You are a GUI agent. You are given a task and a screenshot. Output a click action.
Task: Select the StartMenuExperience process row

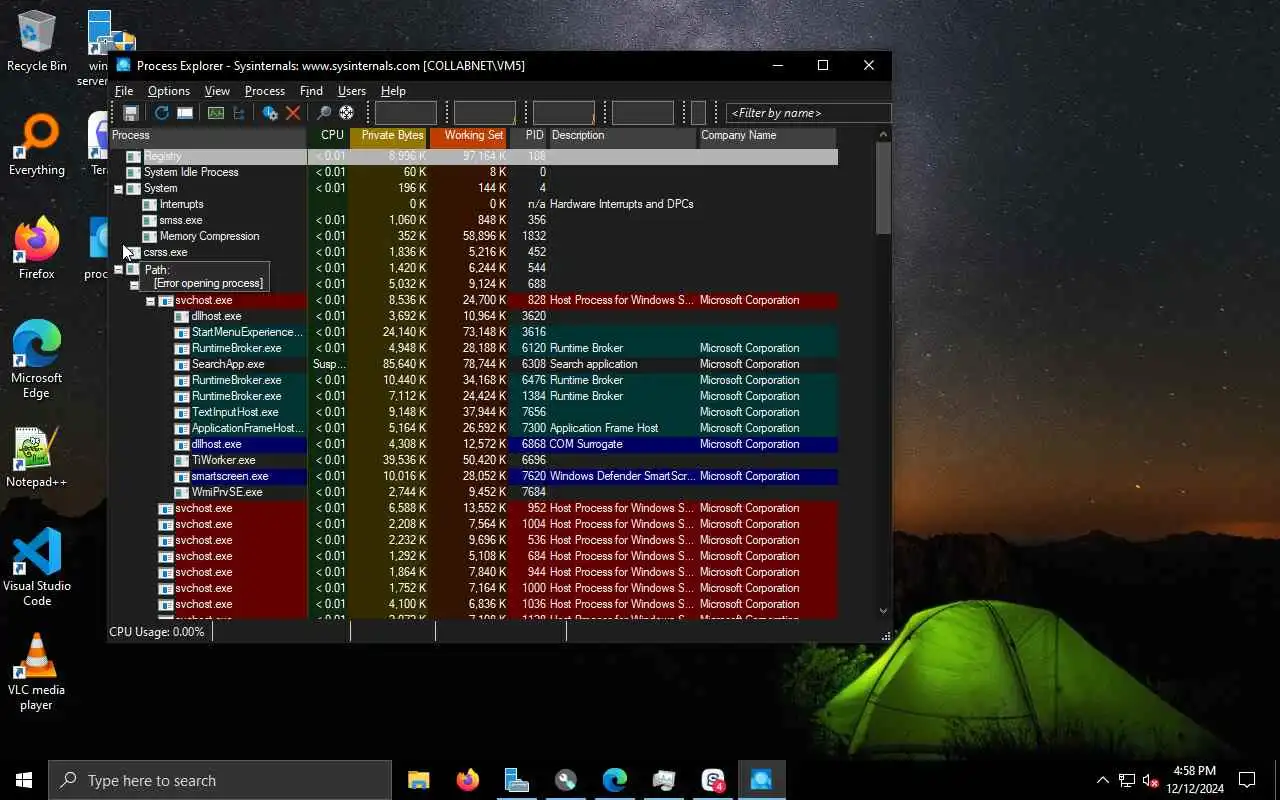click(473, 332)
